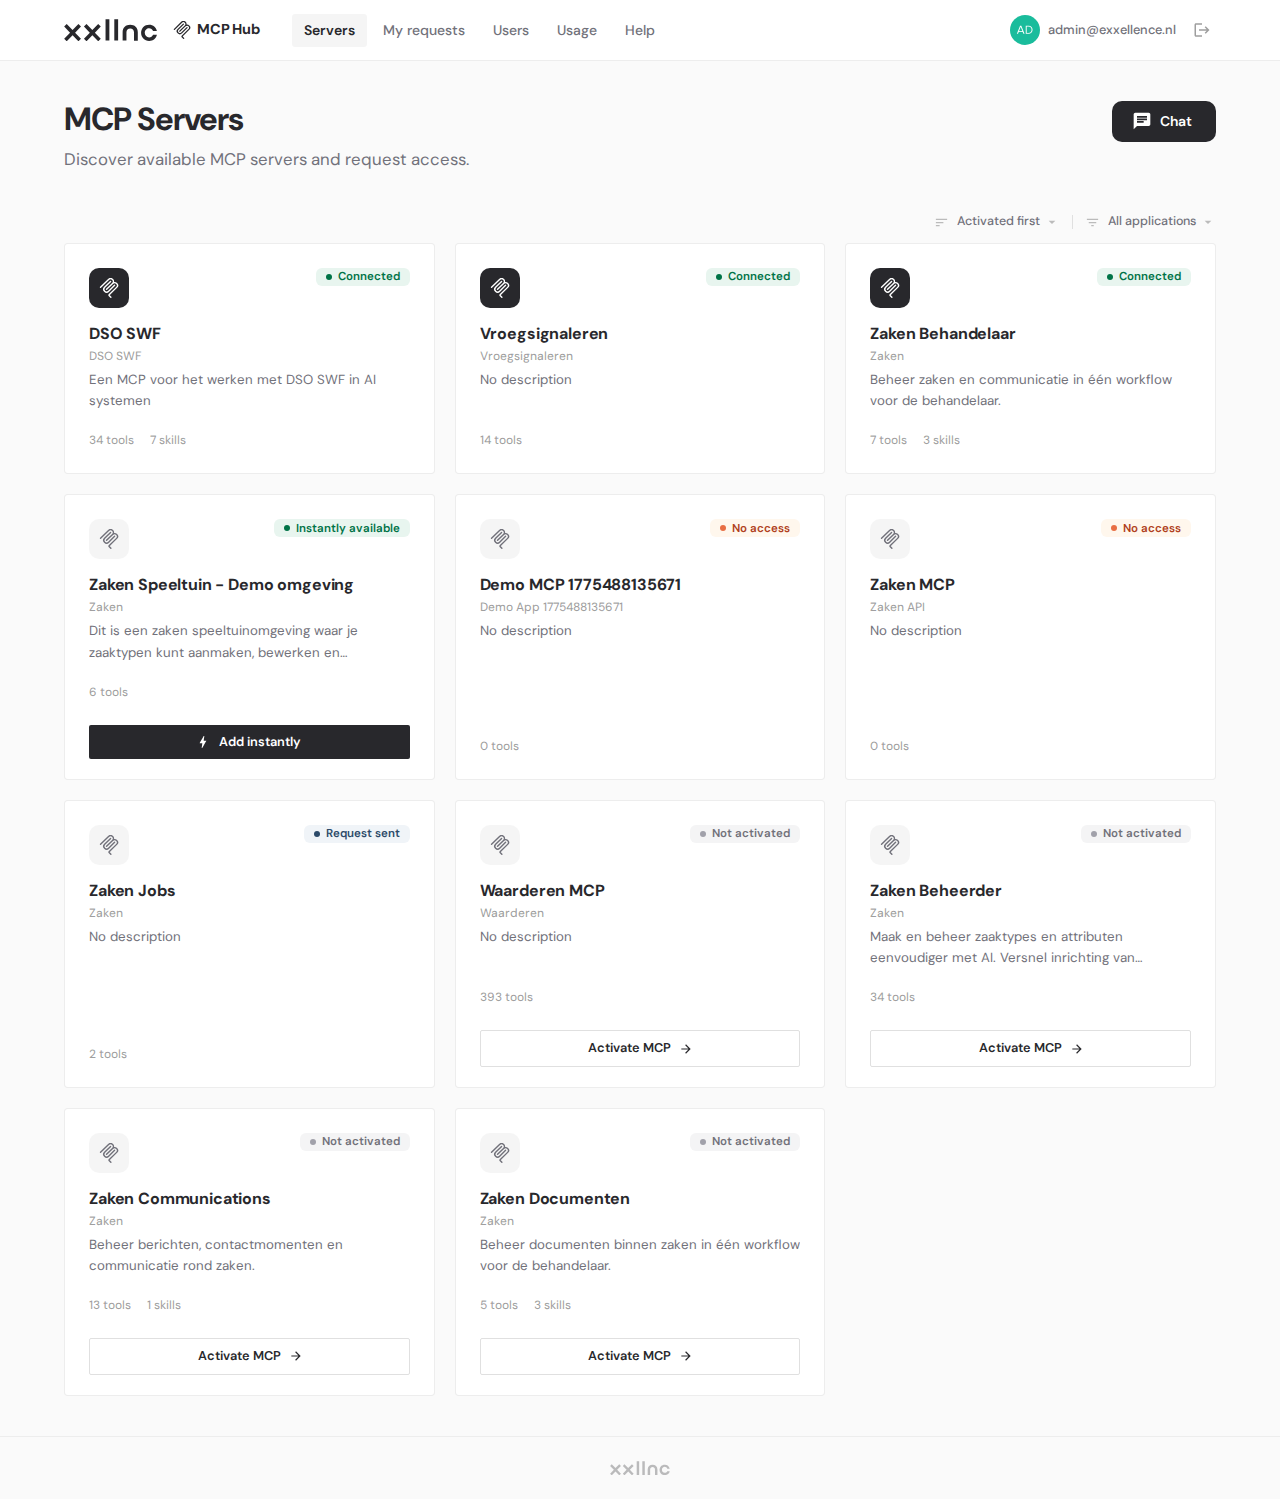Click the logout icon next to admin email
The width and height of the screenshot is (1280, 1499).
point(1202,30)
